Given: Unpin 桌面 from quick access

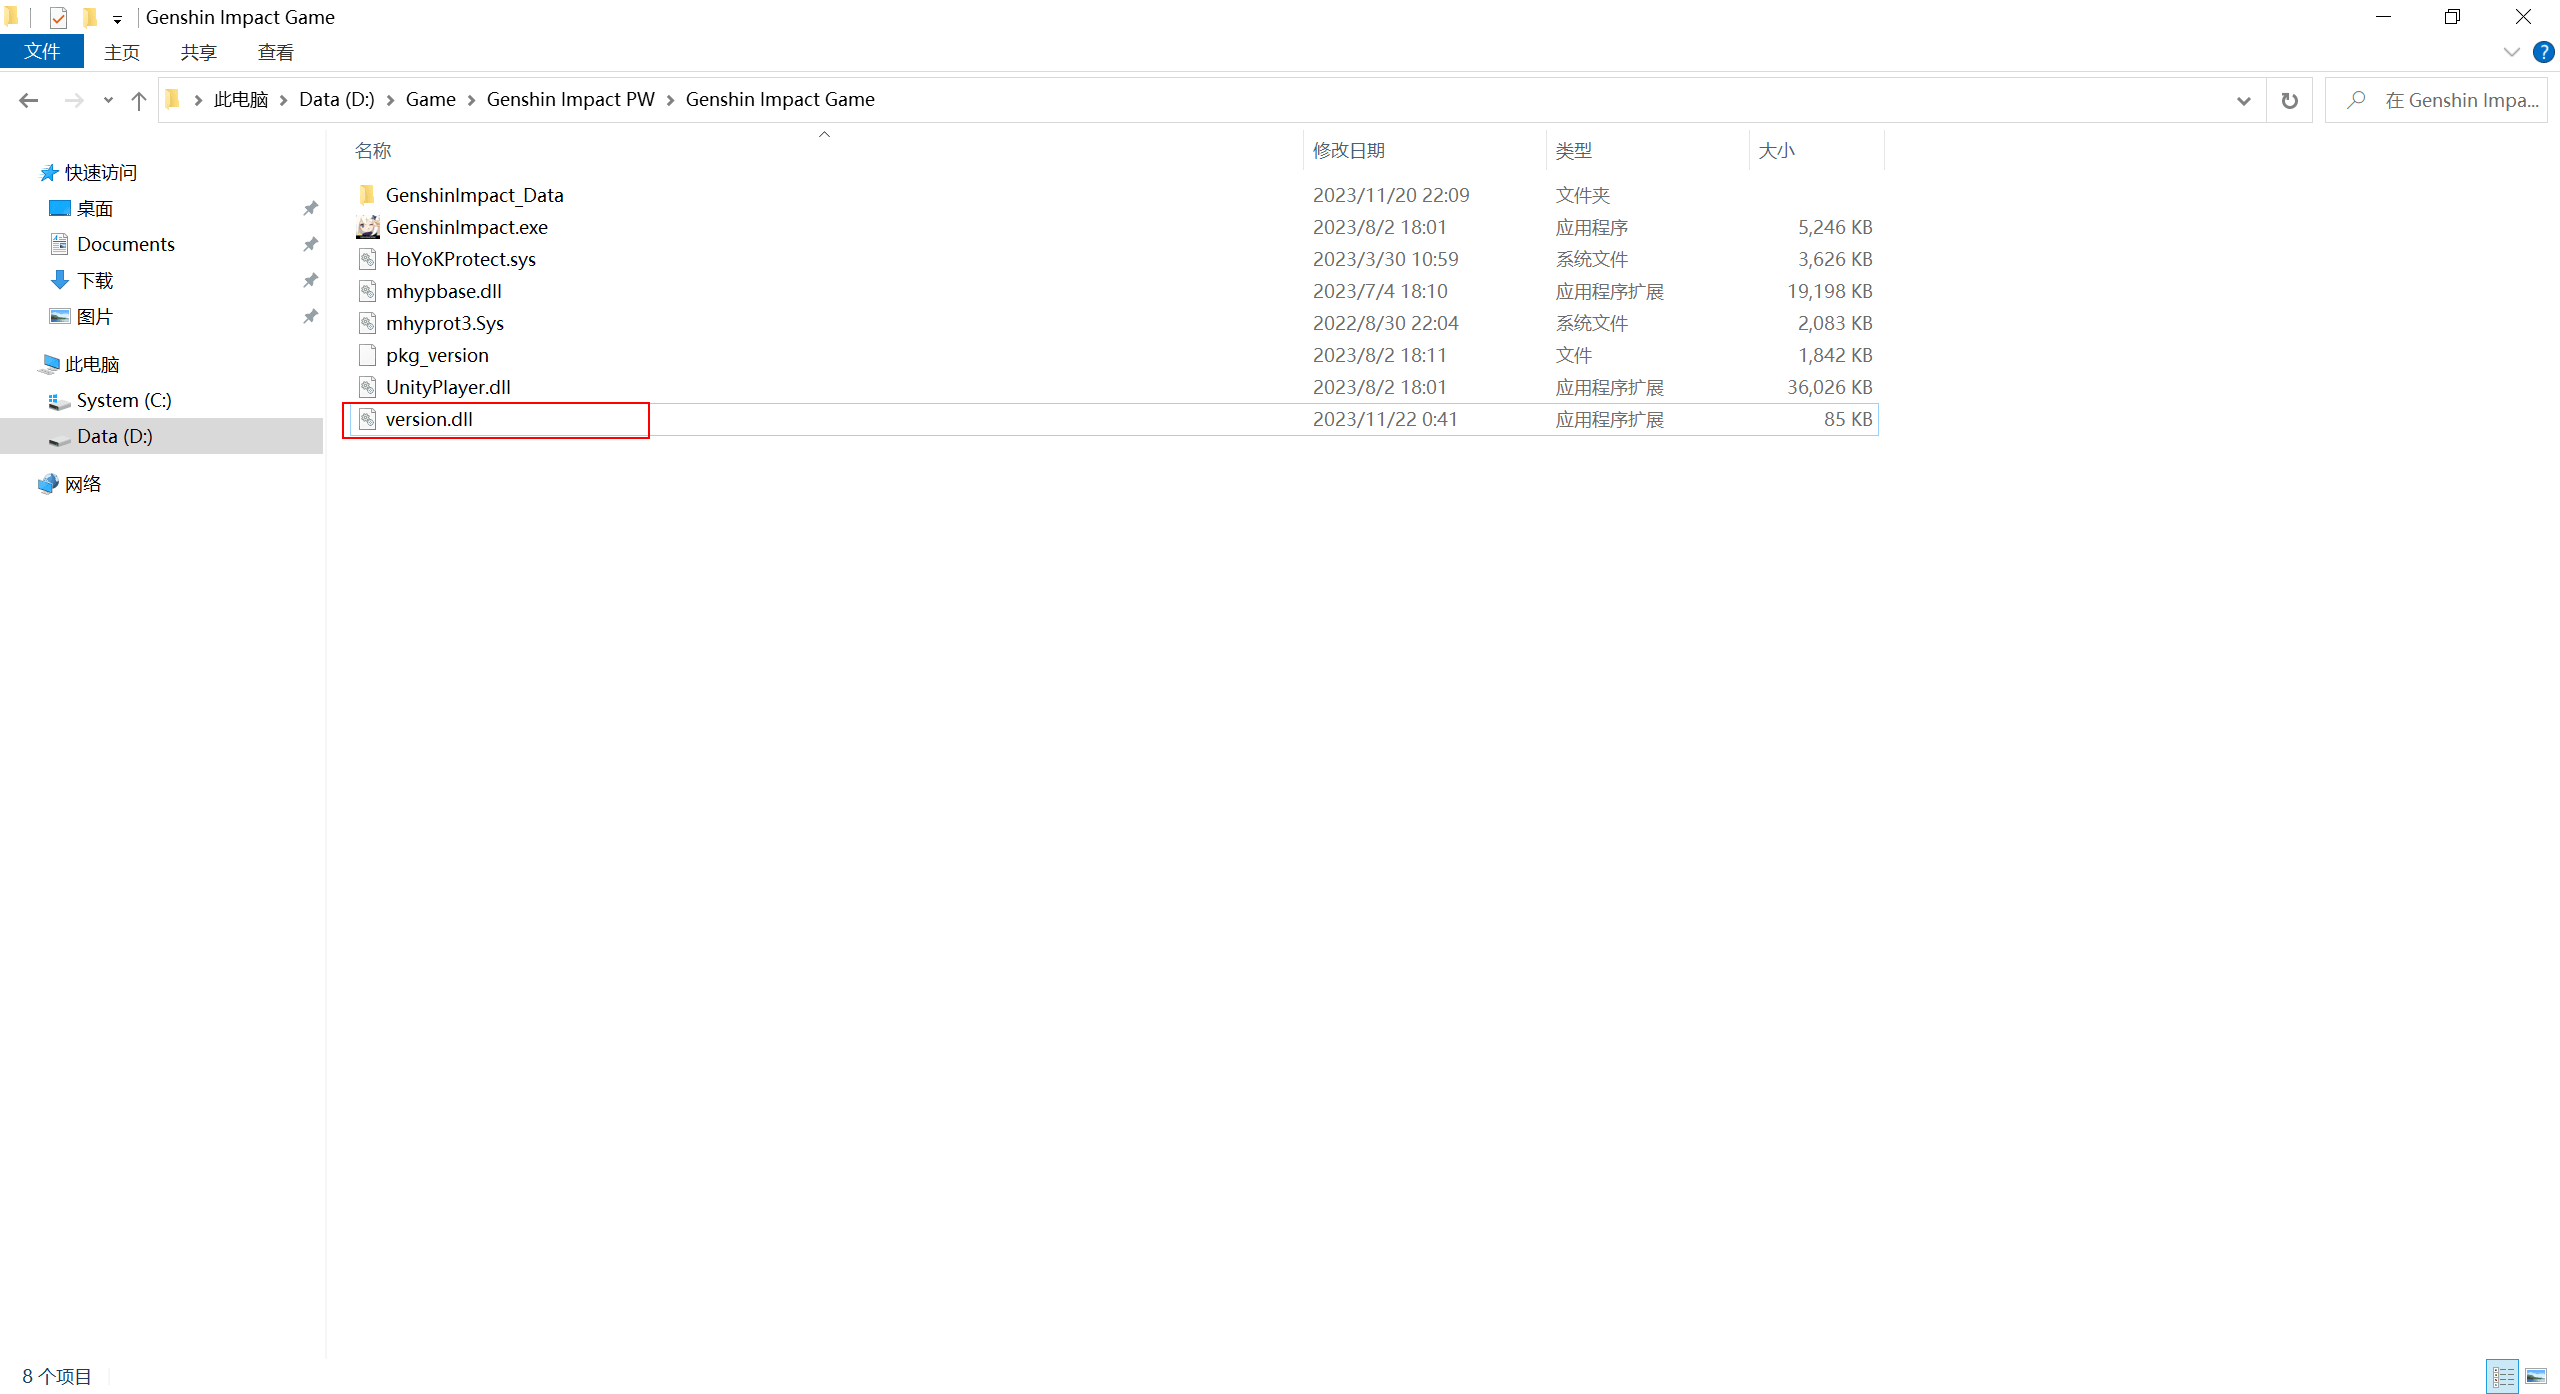Looking at the screenshot, I should coord(310,208).
